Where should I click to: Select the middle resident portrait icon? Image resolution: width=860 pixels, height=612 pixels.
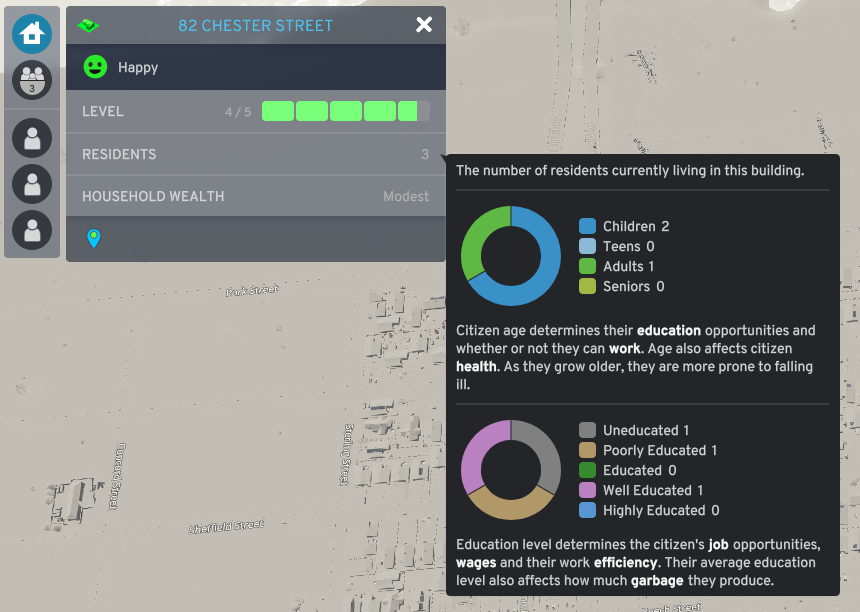(x=32, y=184)
